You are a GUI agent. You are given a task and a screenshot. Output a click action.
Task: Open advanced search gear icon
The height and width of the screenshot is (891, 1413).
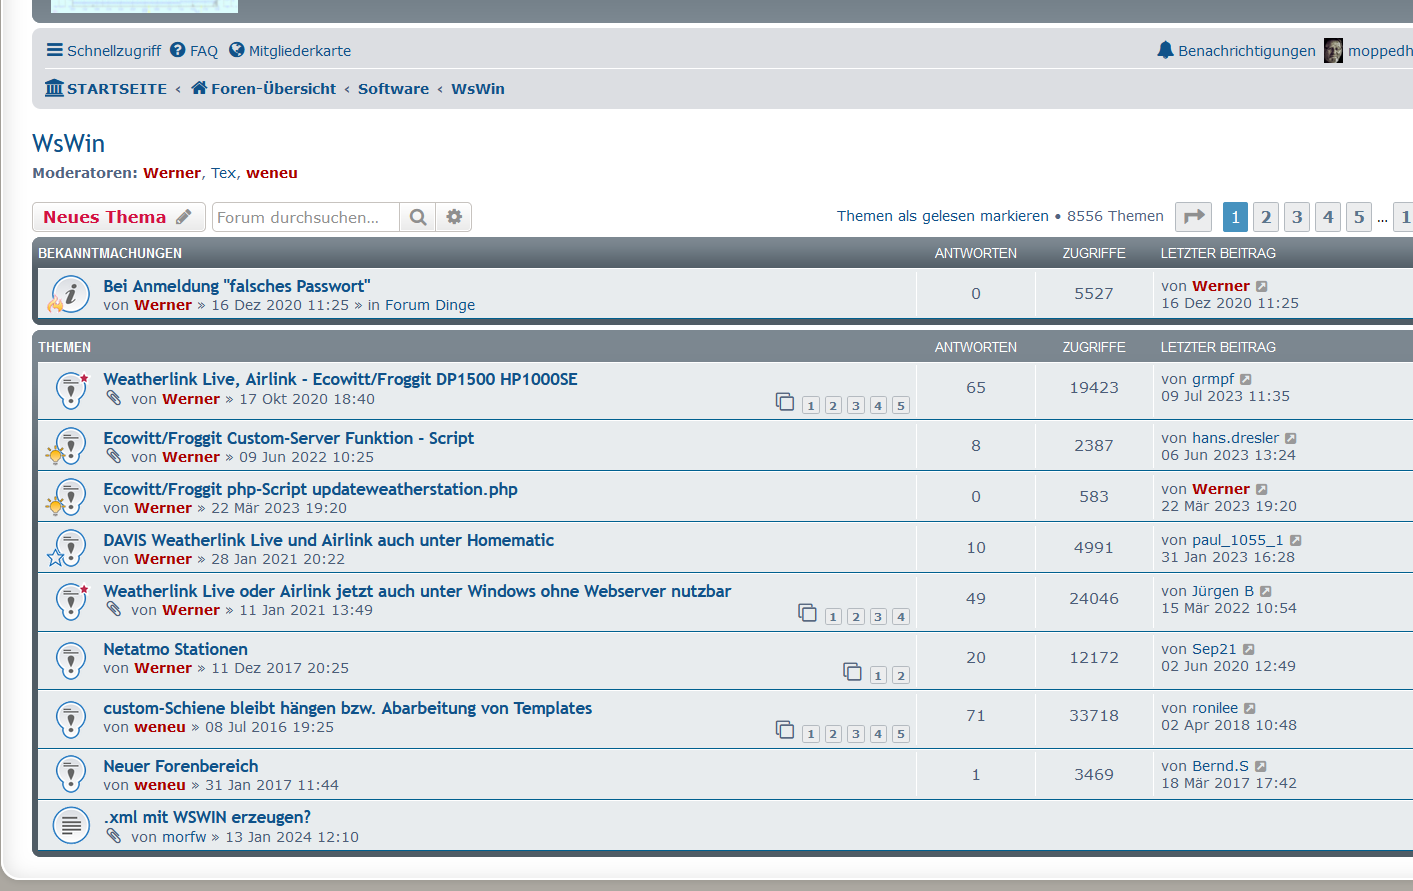454,217
